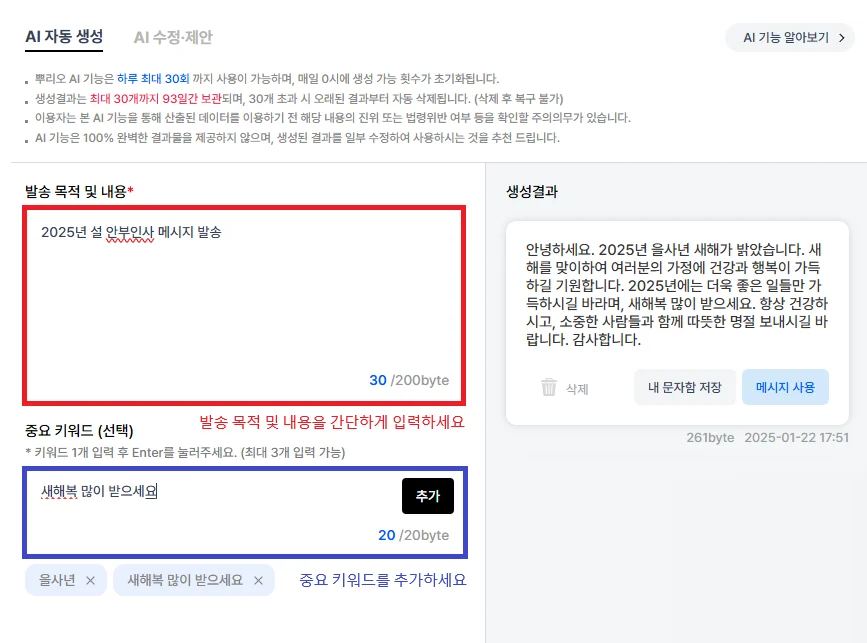Viewport: 867px width, 643px height.
Task: Click the trash icon on the generated result
Action: (548, 388)
